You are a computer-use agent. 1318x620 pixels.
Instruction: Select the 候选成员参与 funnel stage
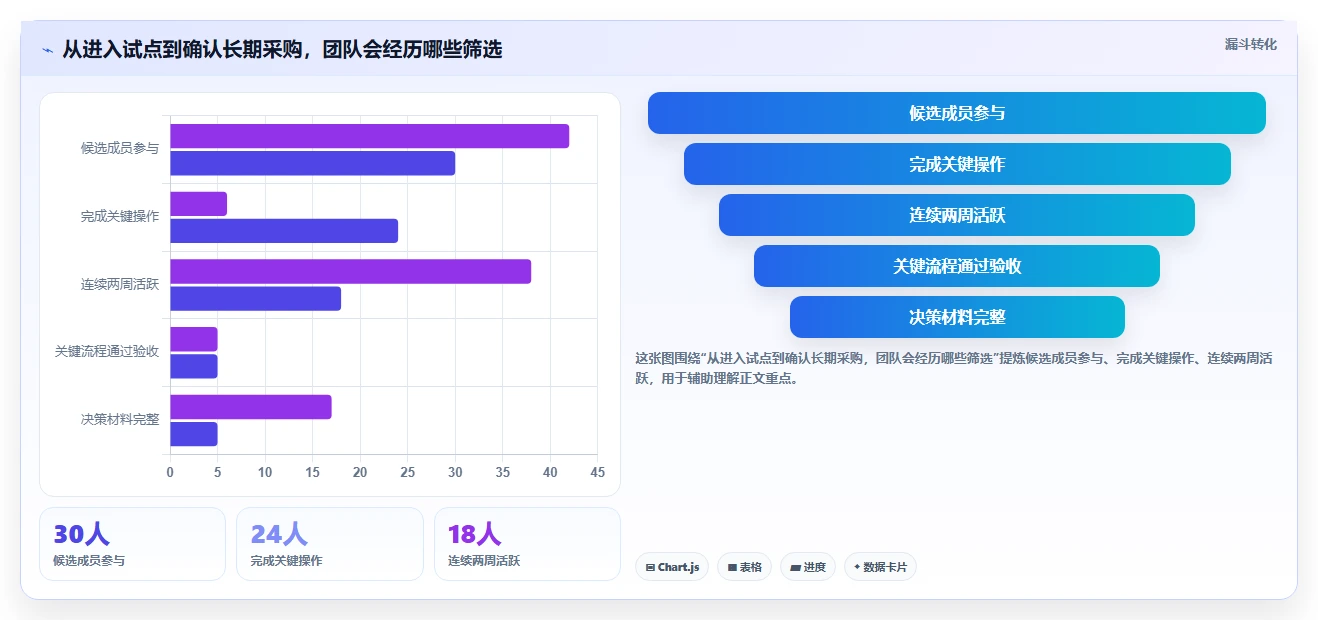point(957,113)
